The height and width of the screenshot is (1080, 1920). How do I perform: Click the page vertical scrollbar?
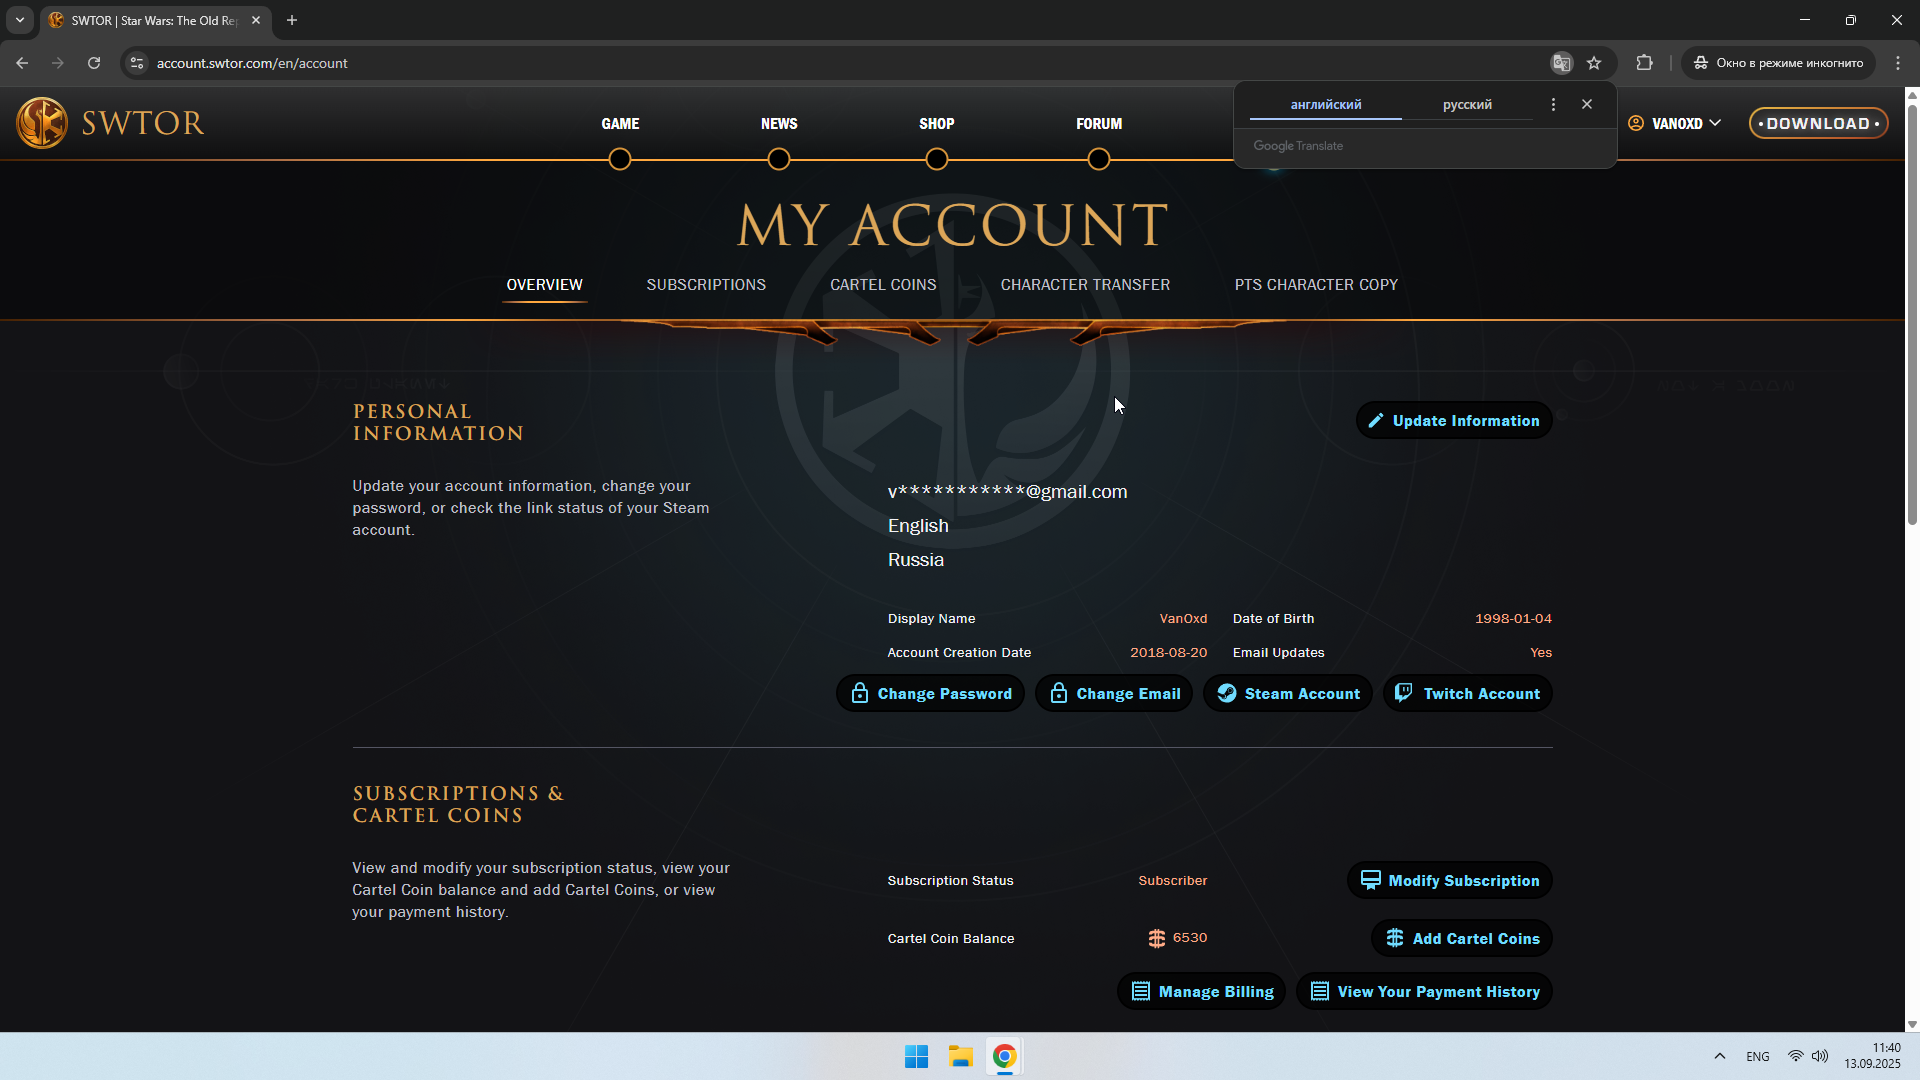point(1912,314)
